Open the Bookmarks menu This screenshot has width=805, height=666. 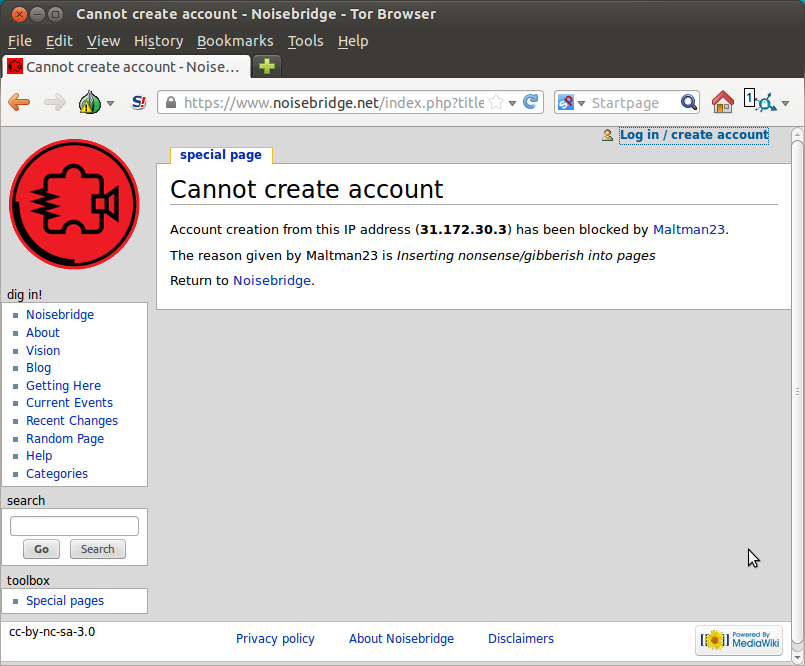pos(235,41)
